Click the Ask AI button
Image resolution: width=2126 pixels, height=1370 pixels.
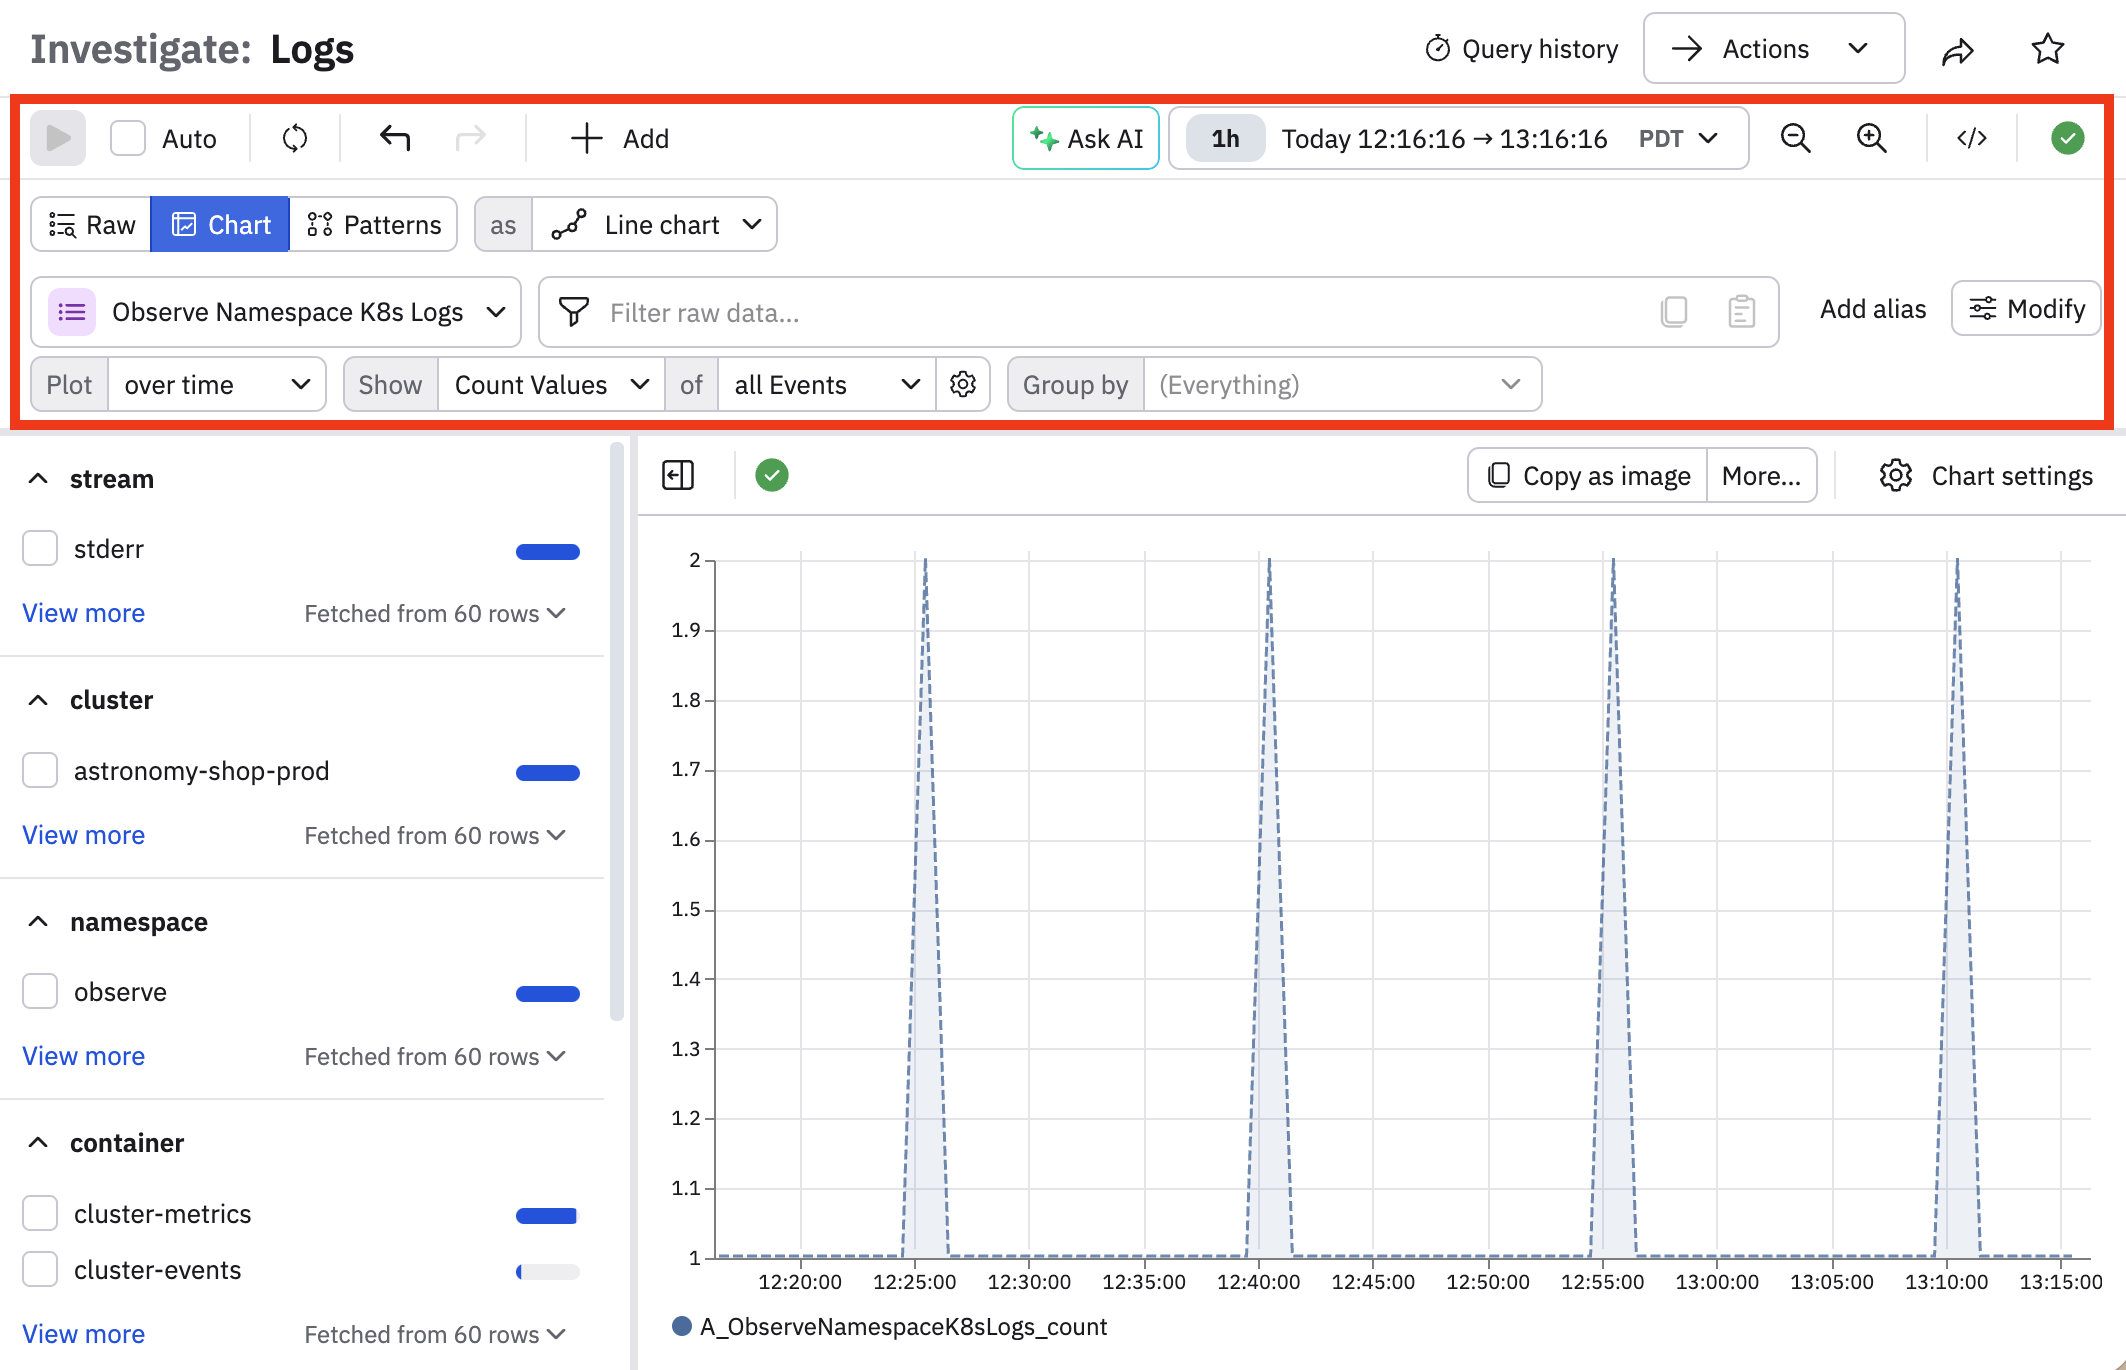[x=1086, y=138]
